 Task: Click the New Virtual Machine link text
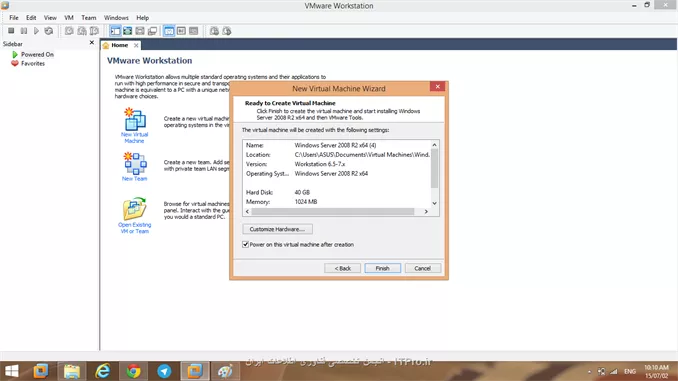point(134,138)
